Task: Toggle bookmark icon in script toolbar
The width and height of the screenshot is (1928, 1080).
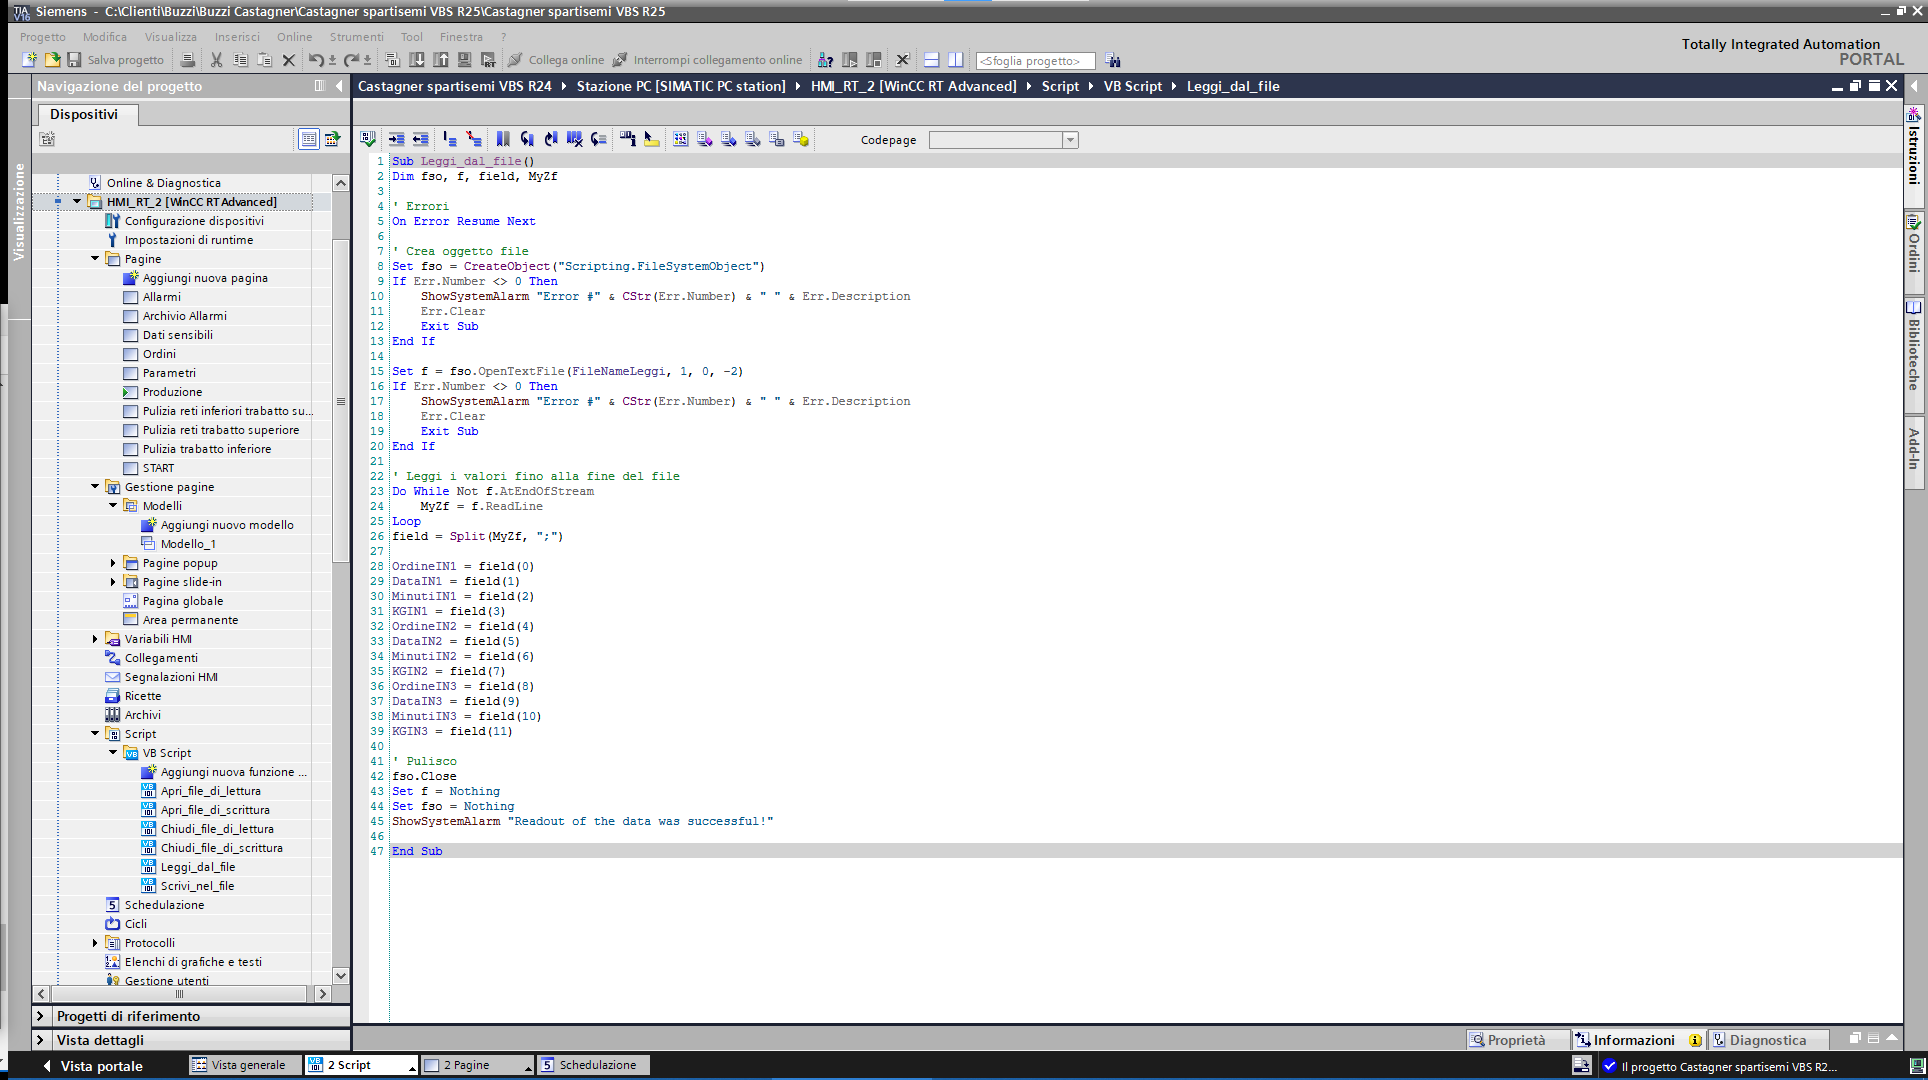Action: coord(503,140)
